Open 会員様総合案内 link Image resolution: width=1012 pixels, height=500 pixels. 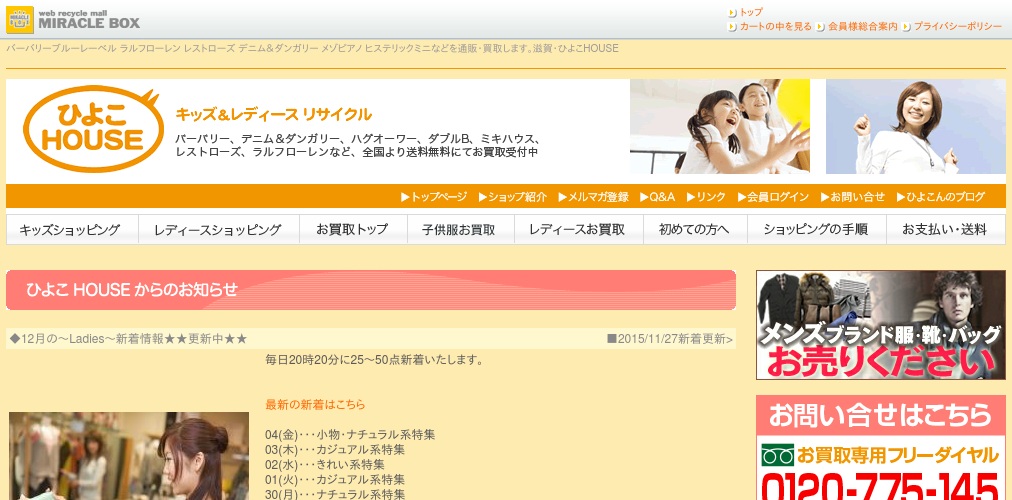862,27
